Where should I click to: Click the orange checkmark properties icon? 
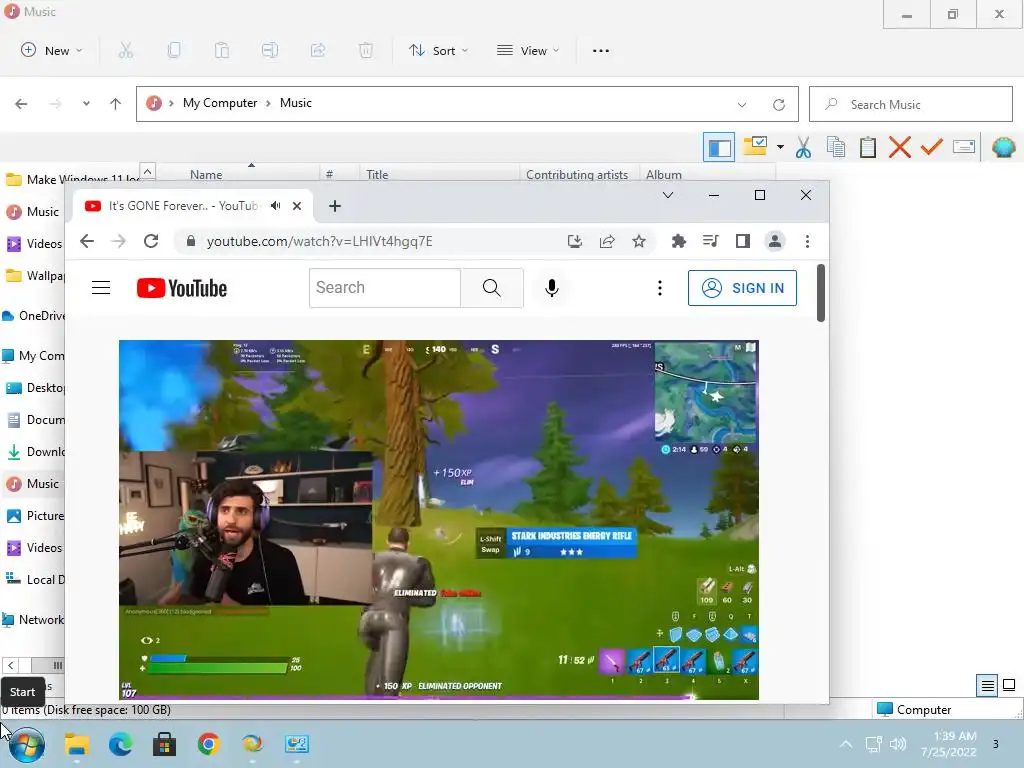pyautogui.click(x=931, y=147)
